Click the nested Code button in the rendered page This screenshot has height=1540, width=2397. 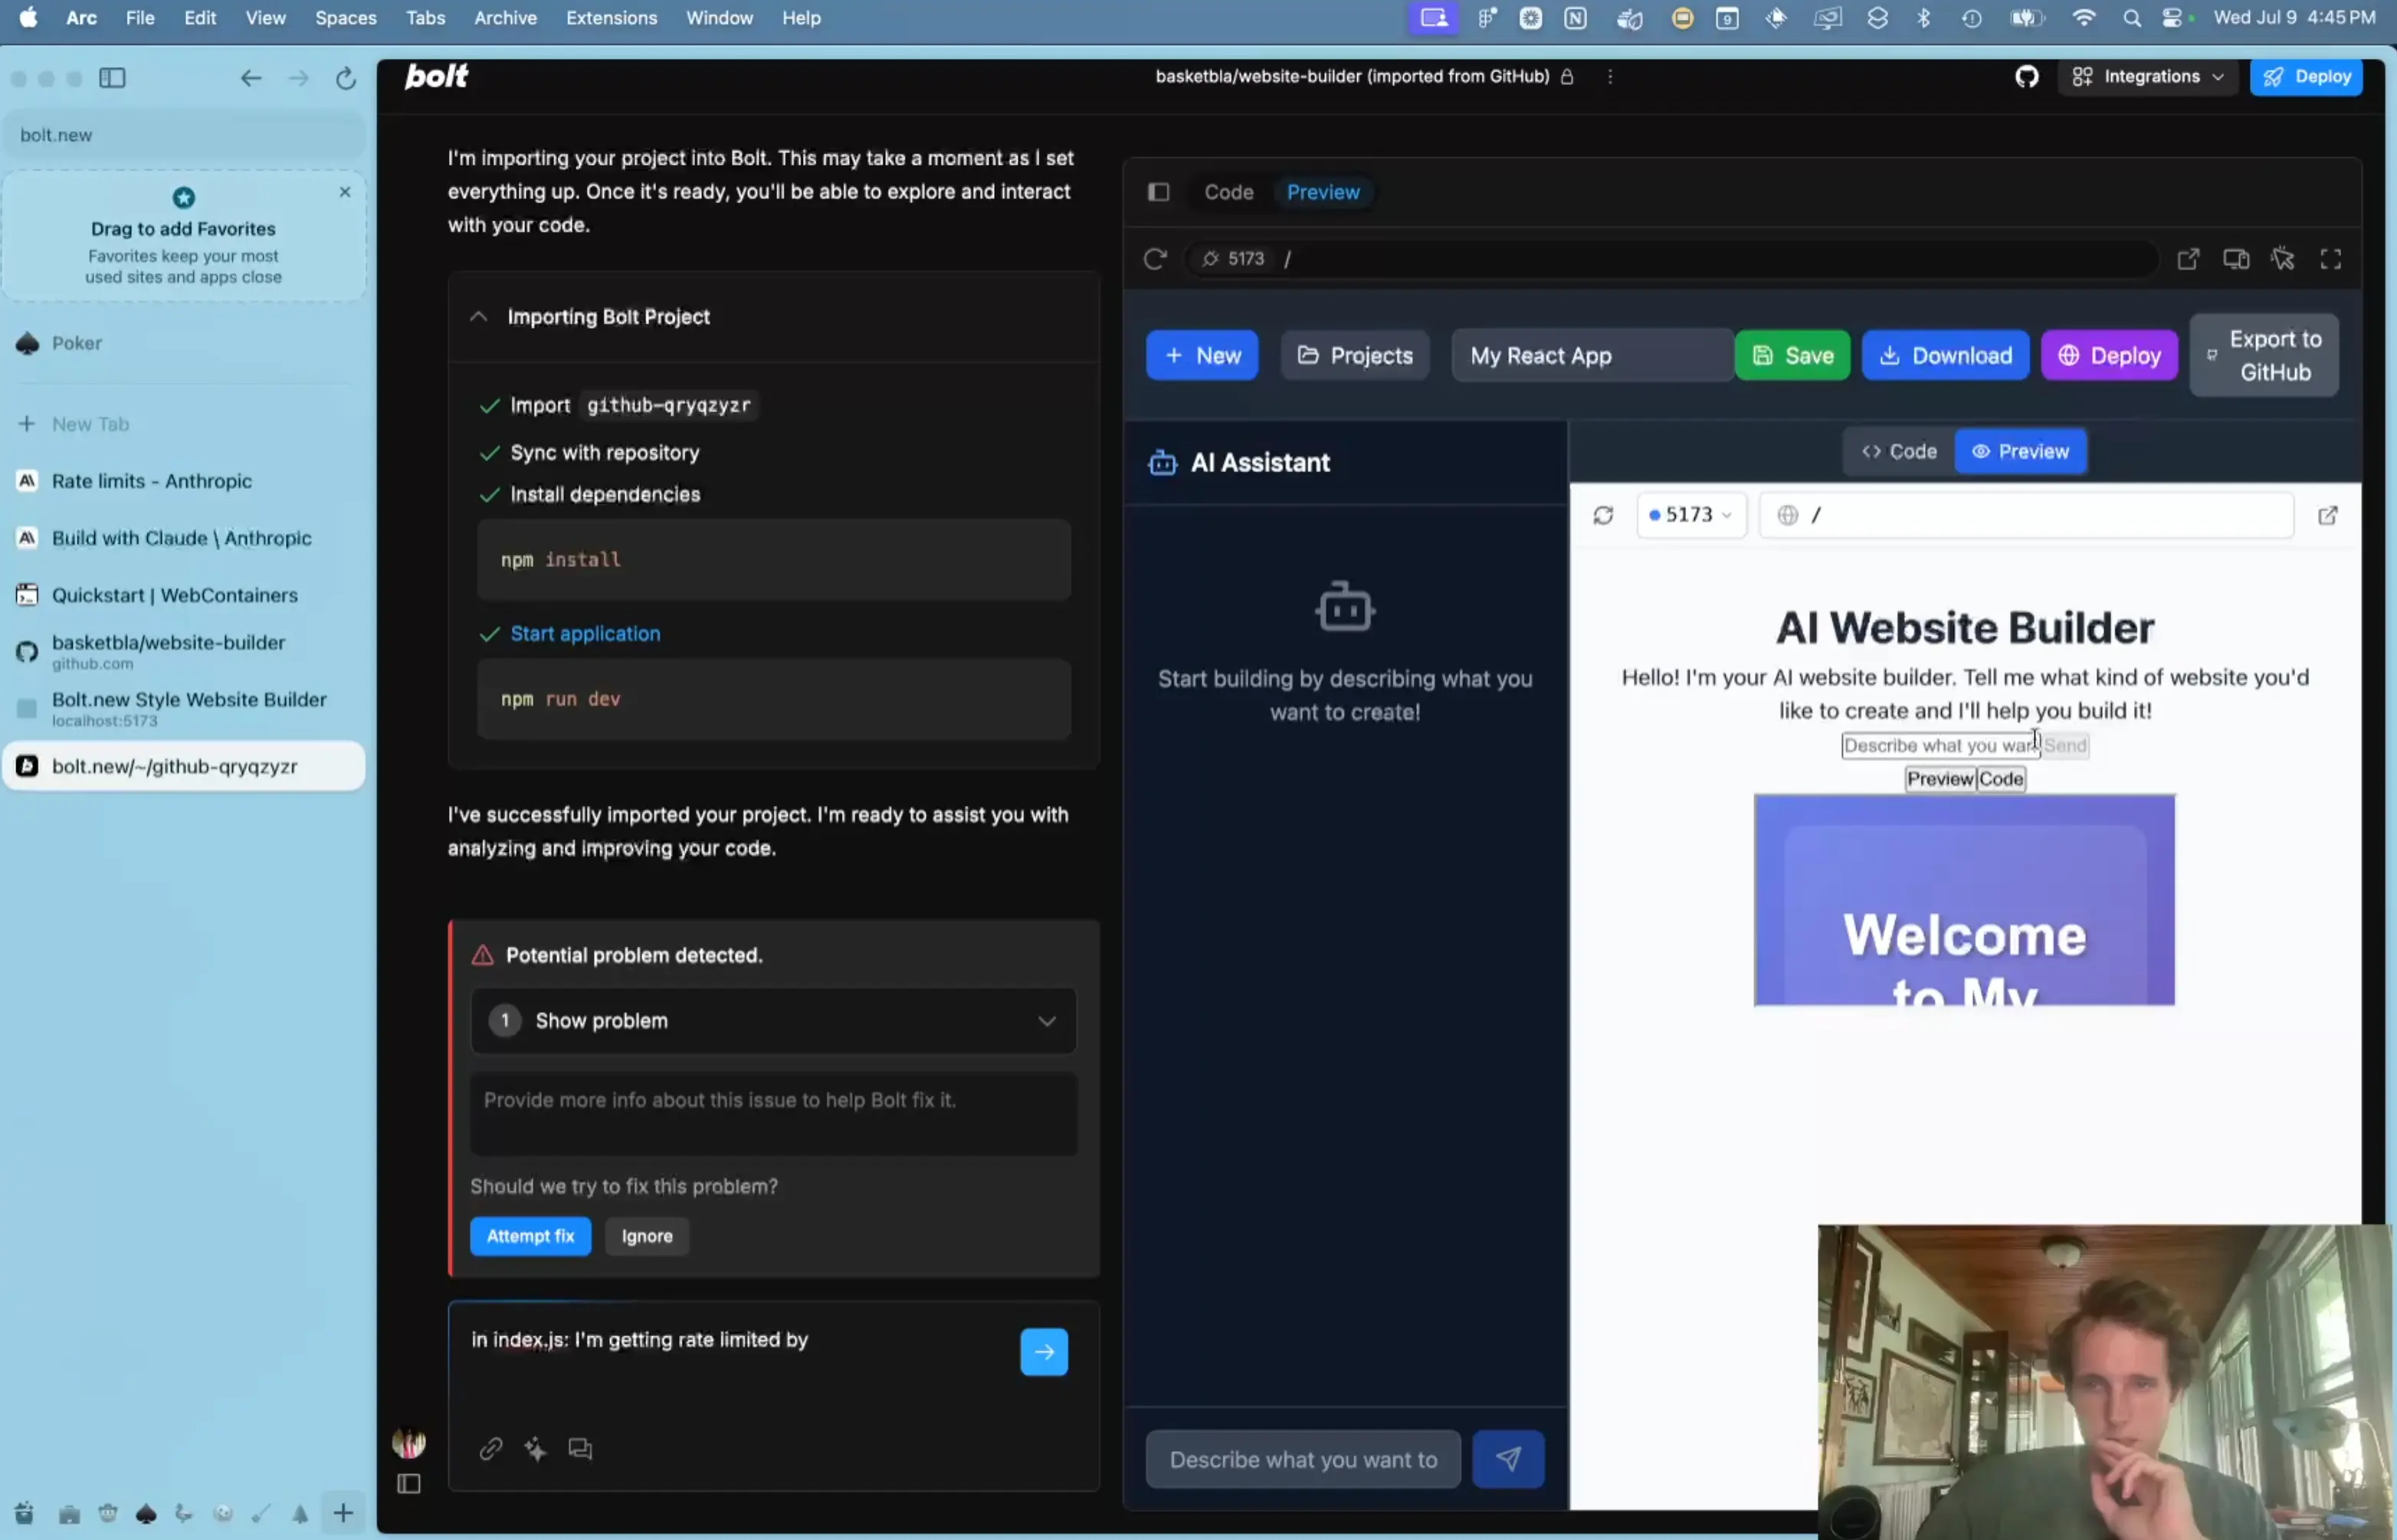pos(2000,779)
